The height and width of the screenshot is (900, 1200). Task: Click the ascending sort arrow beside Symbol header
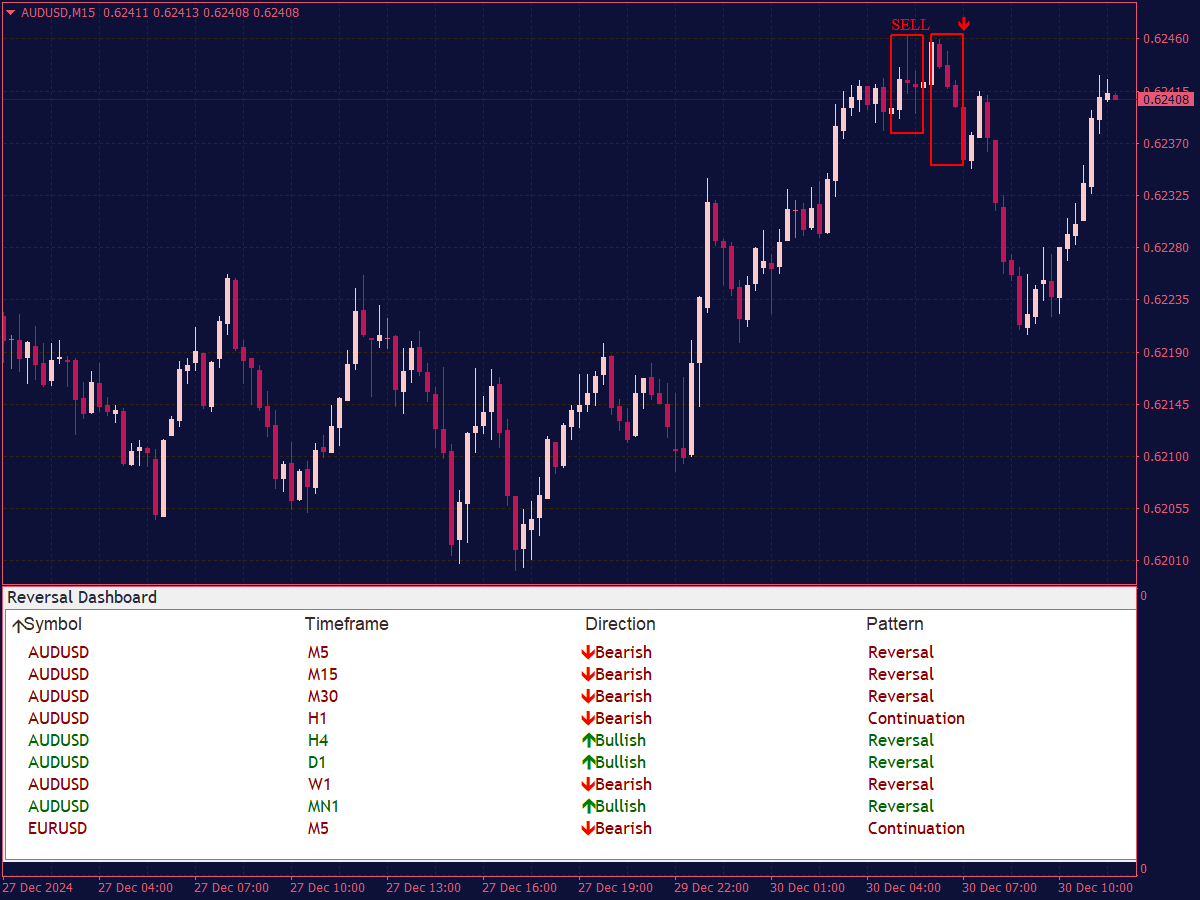coord(17,624)
